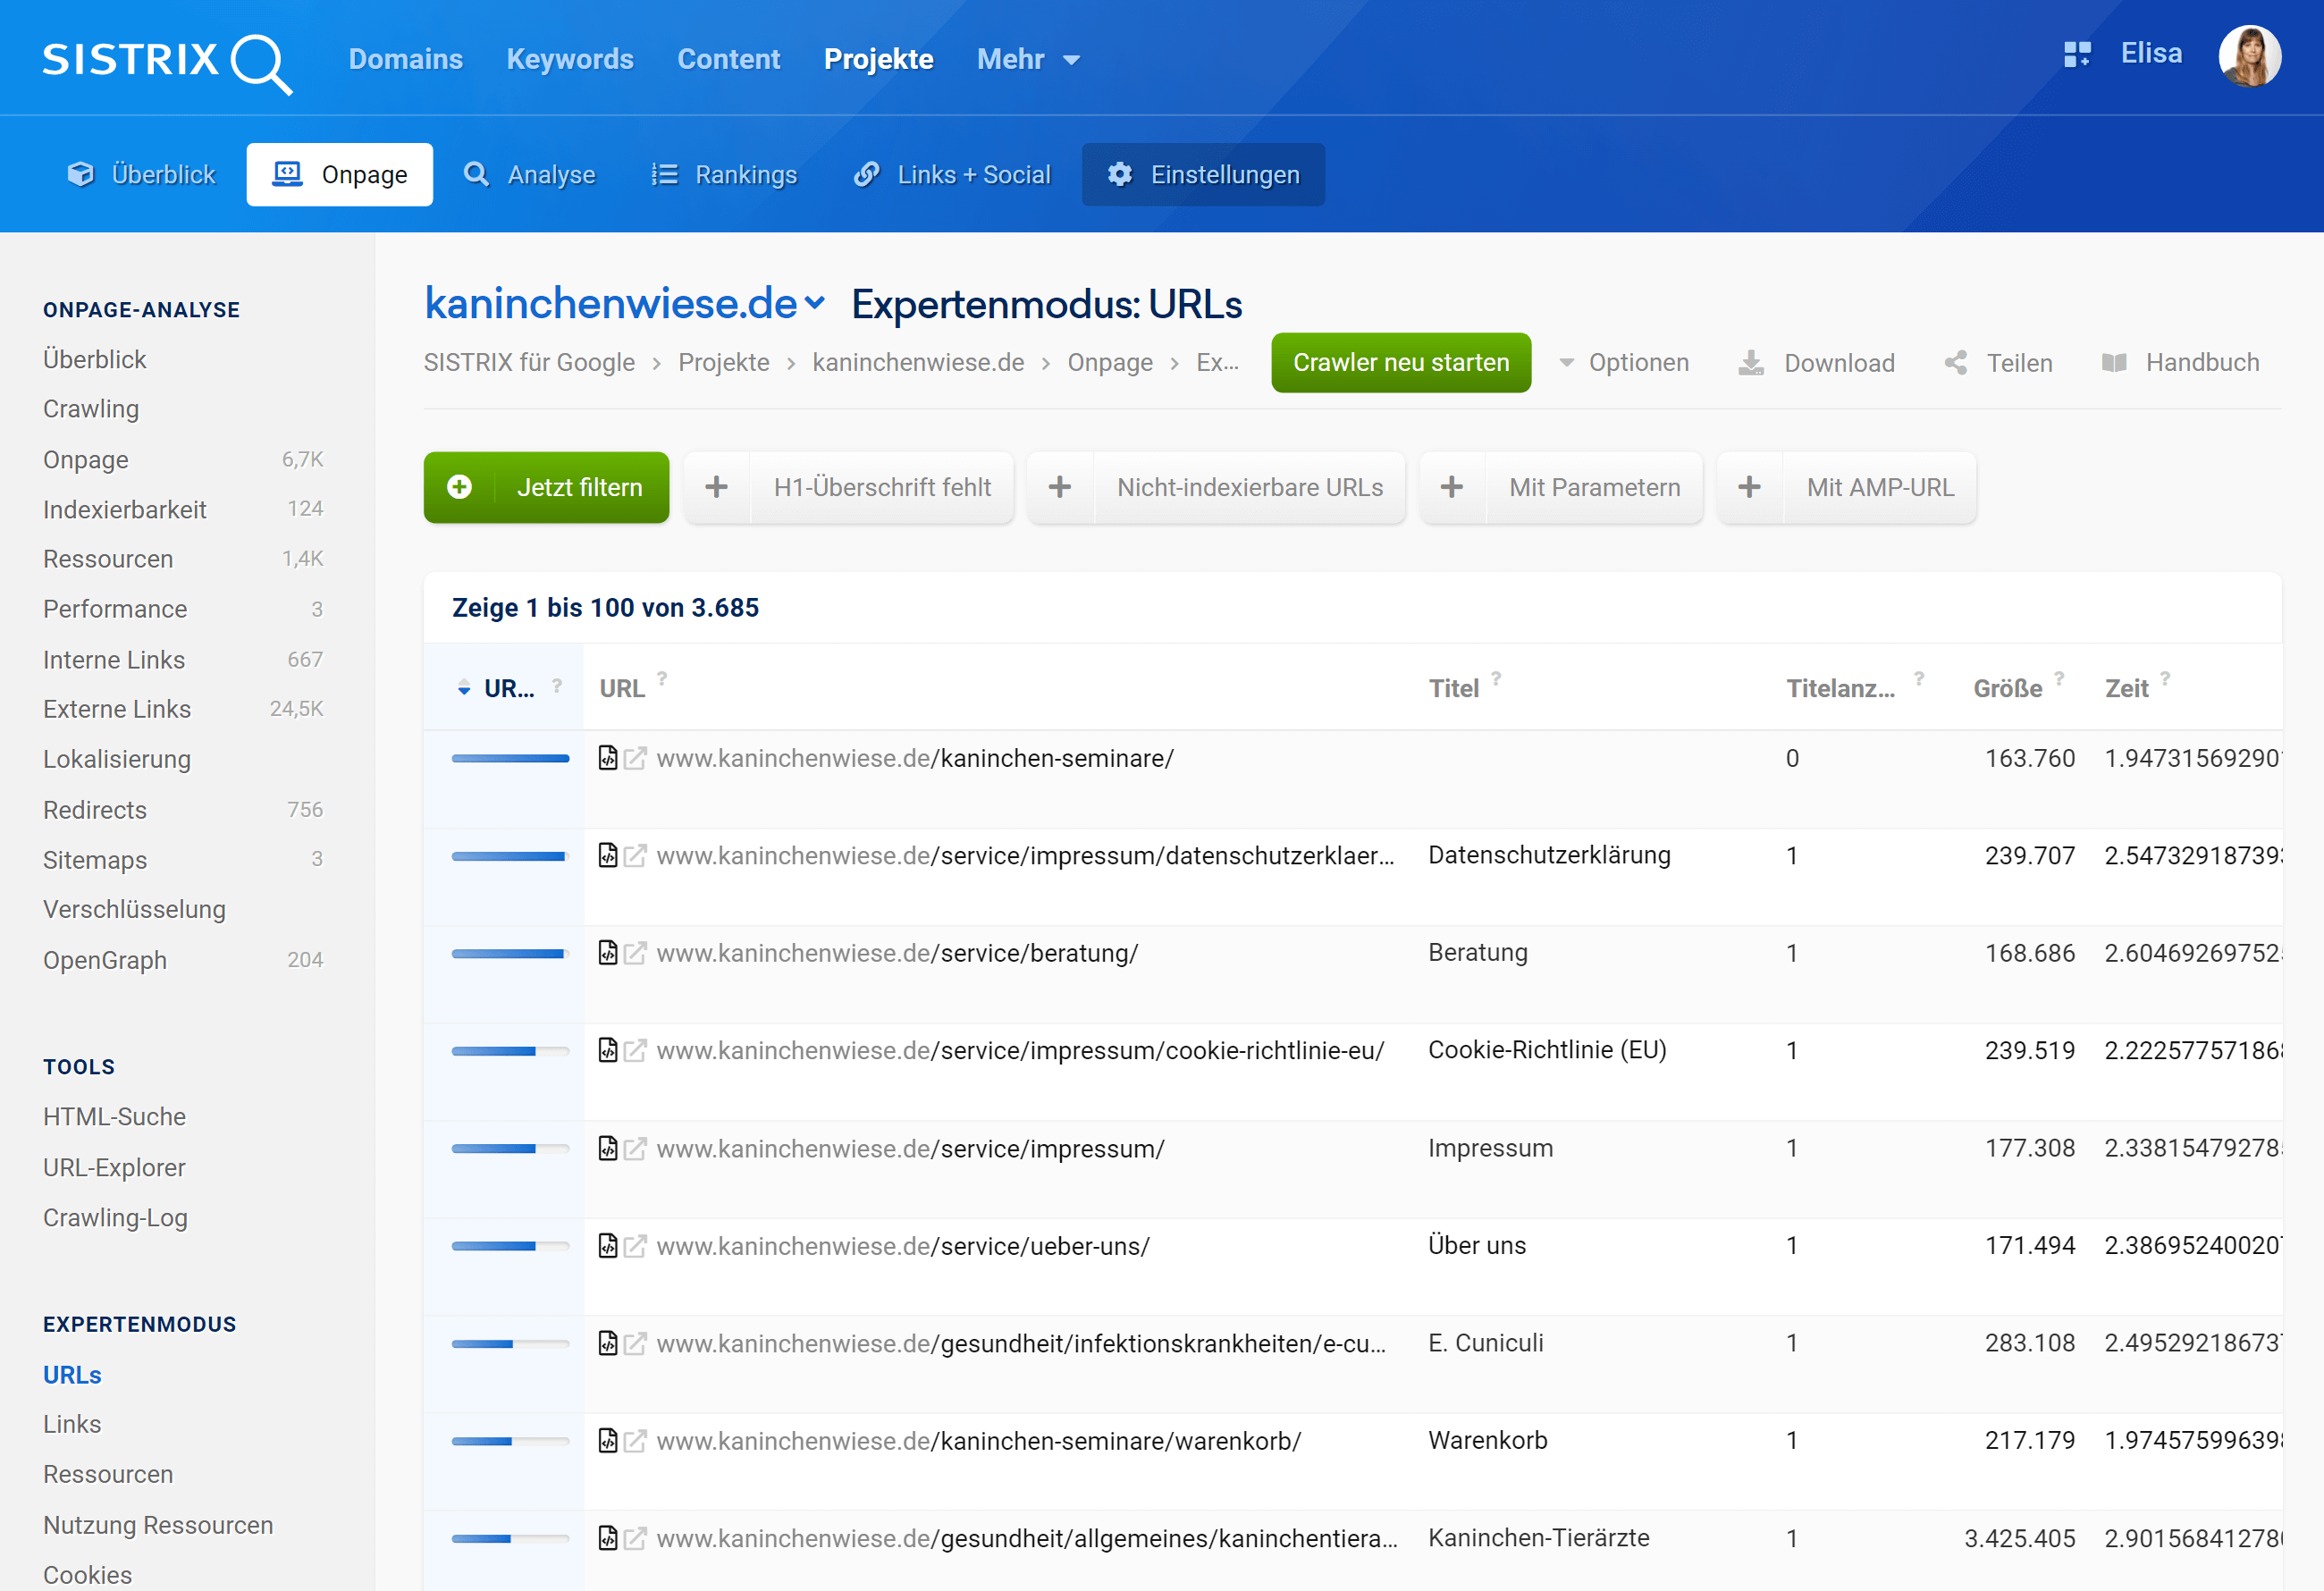This screenshot has height=1591, width=2324.
Task: Open URL-Explorer tool in sidebar
Action: [115, 1167]
